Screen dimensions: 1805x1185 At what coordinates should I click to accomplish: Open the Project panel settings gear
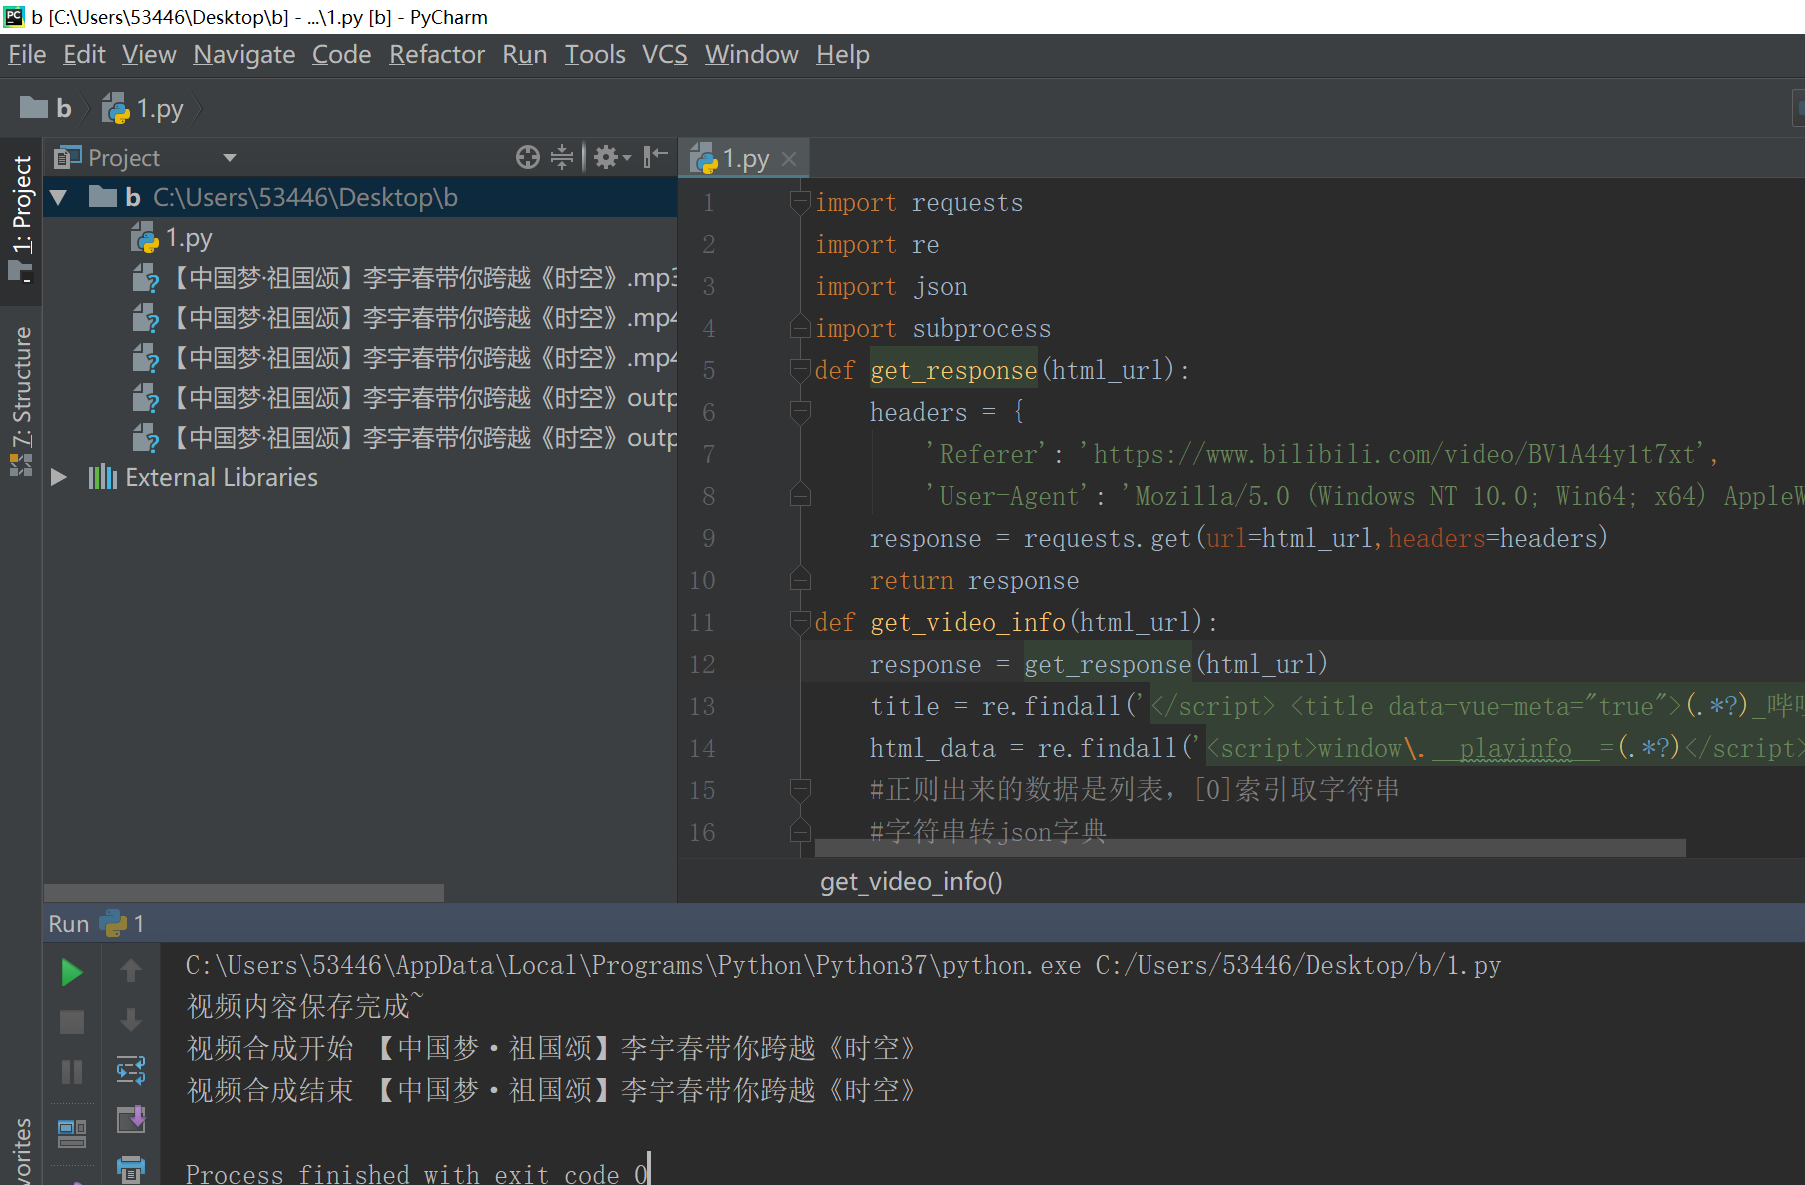coord(611,157)
